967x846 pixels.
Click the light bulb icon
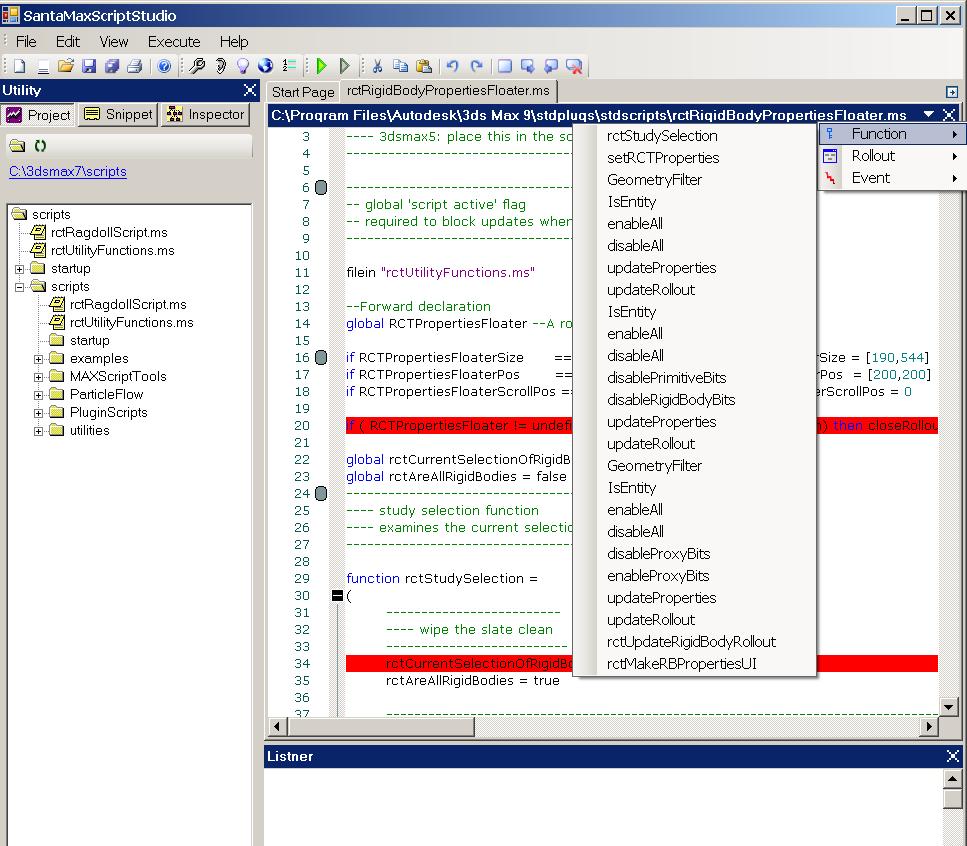(243, 66)
